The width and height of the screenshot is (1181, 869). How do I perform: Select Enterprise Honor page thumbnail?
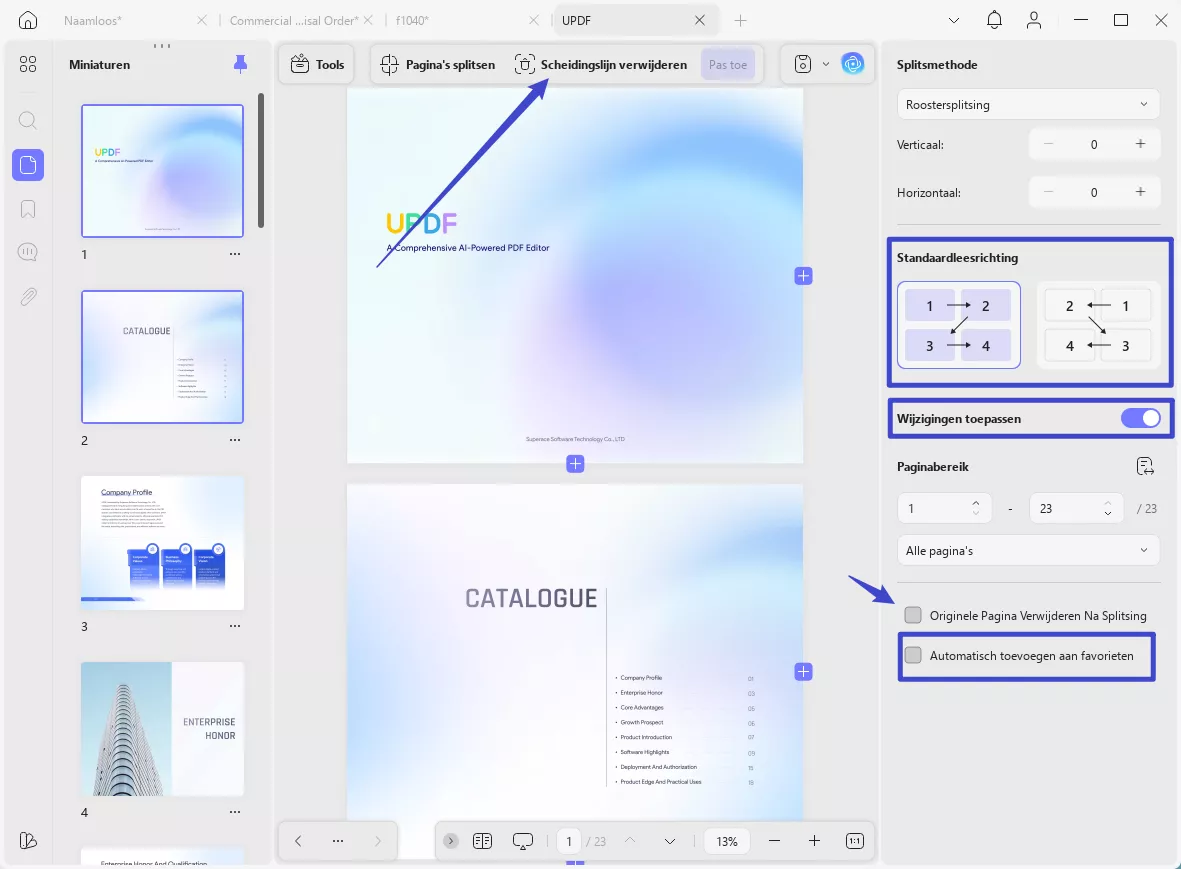pyautogui.click(x=163, y=729)
